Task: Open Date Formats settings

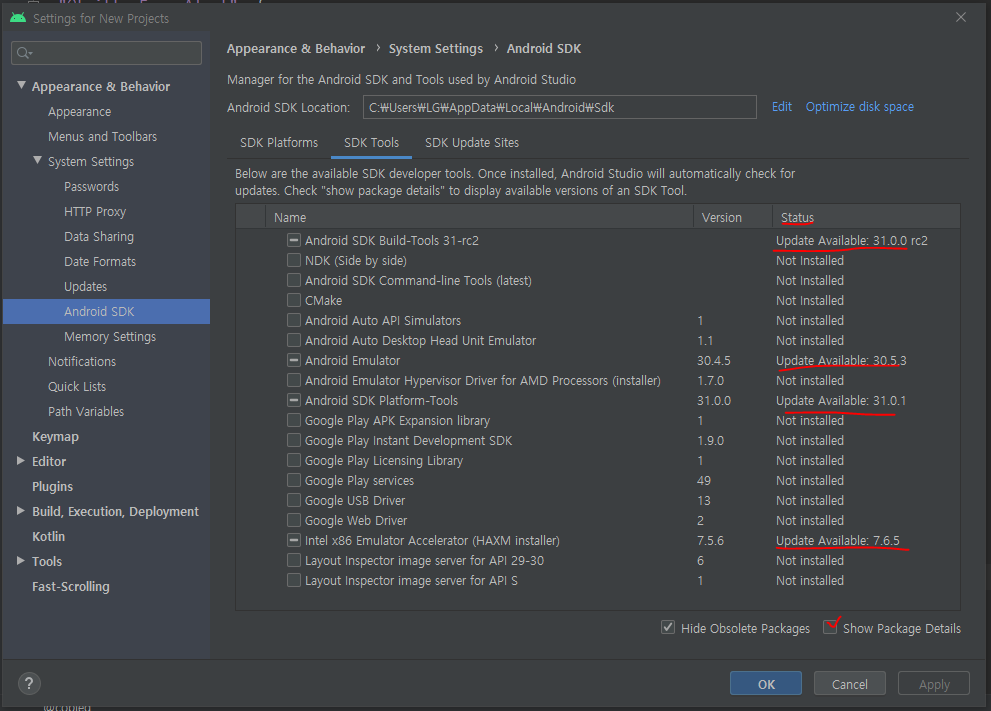Action: pyautogui.click(x=100, y=262)
